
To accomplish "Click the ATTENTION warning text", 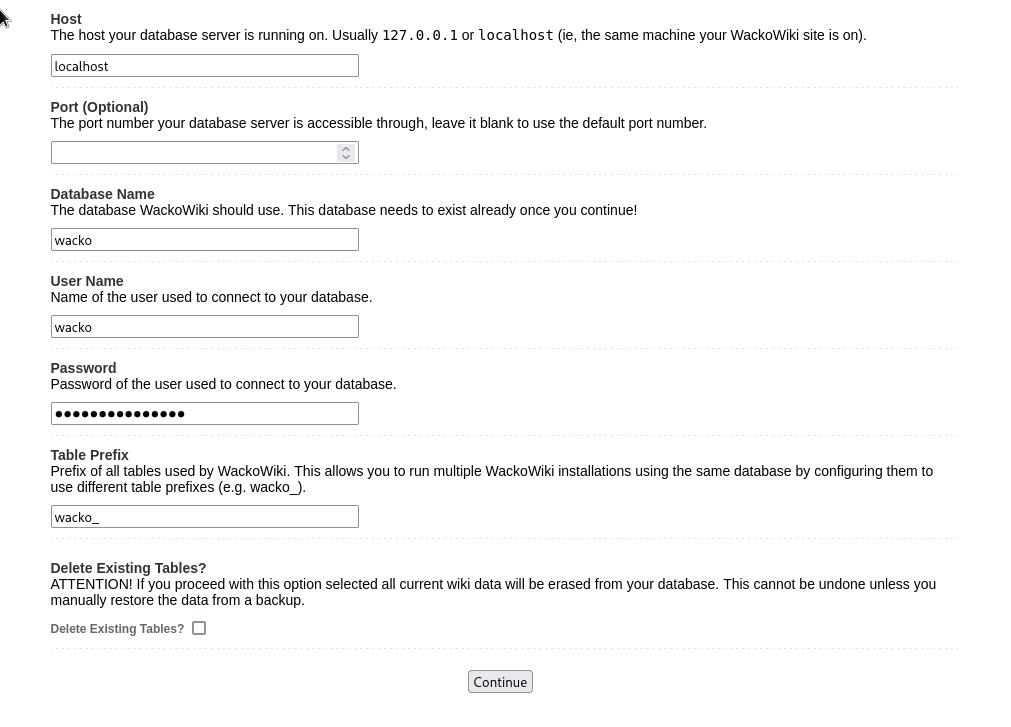I will pyautogui.click(x=493, y=592).
